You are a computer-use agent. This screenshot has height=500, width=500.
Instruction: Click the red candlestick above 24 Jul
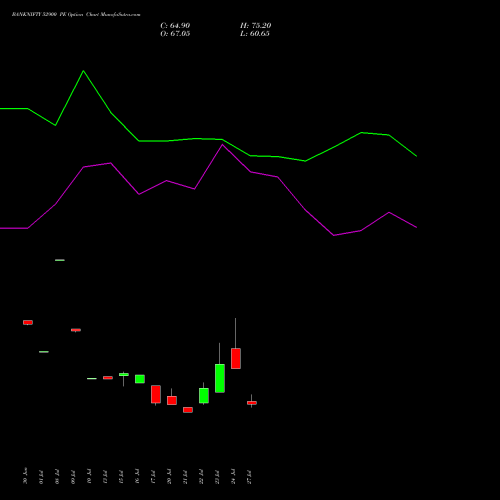(x=236, y=358)
